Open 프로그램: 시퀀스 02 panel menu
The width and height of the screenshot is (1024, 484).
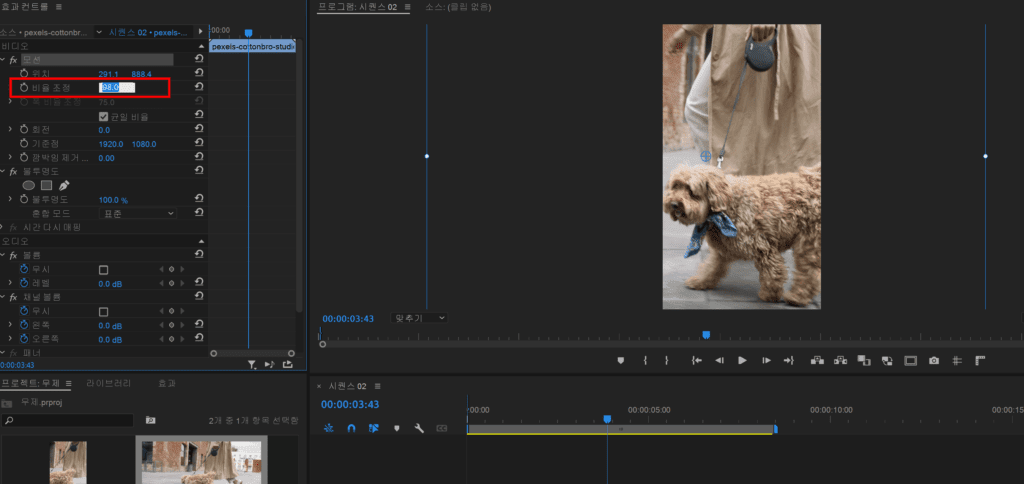pyautogui.click(x=408, y=7)
